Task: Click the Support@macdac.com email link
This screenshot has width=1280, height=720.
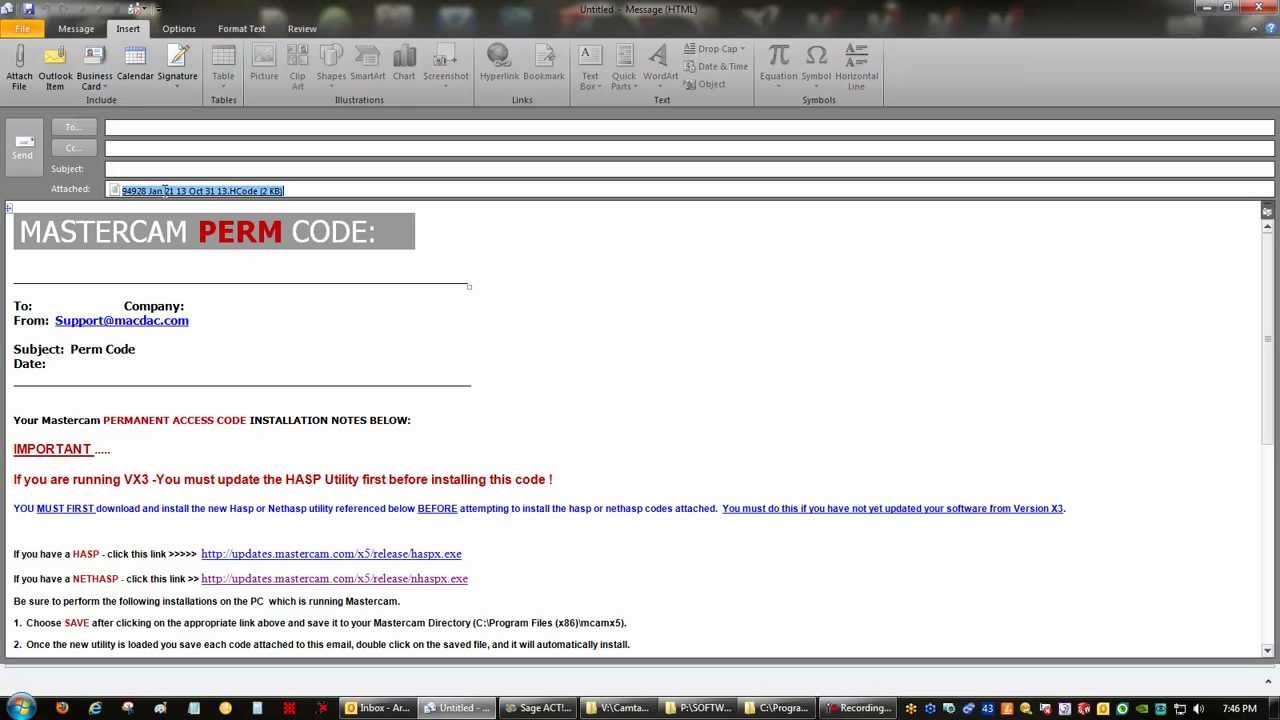Action: pyautogui.click(x=121, y=320)
